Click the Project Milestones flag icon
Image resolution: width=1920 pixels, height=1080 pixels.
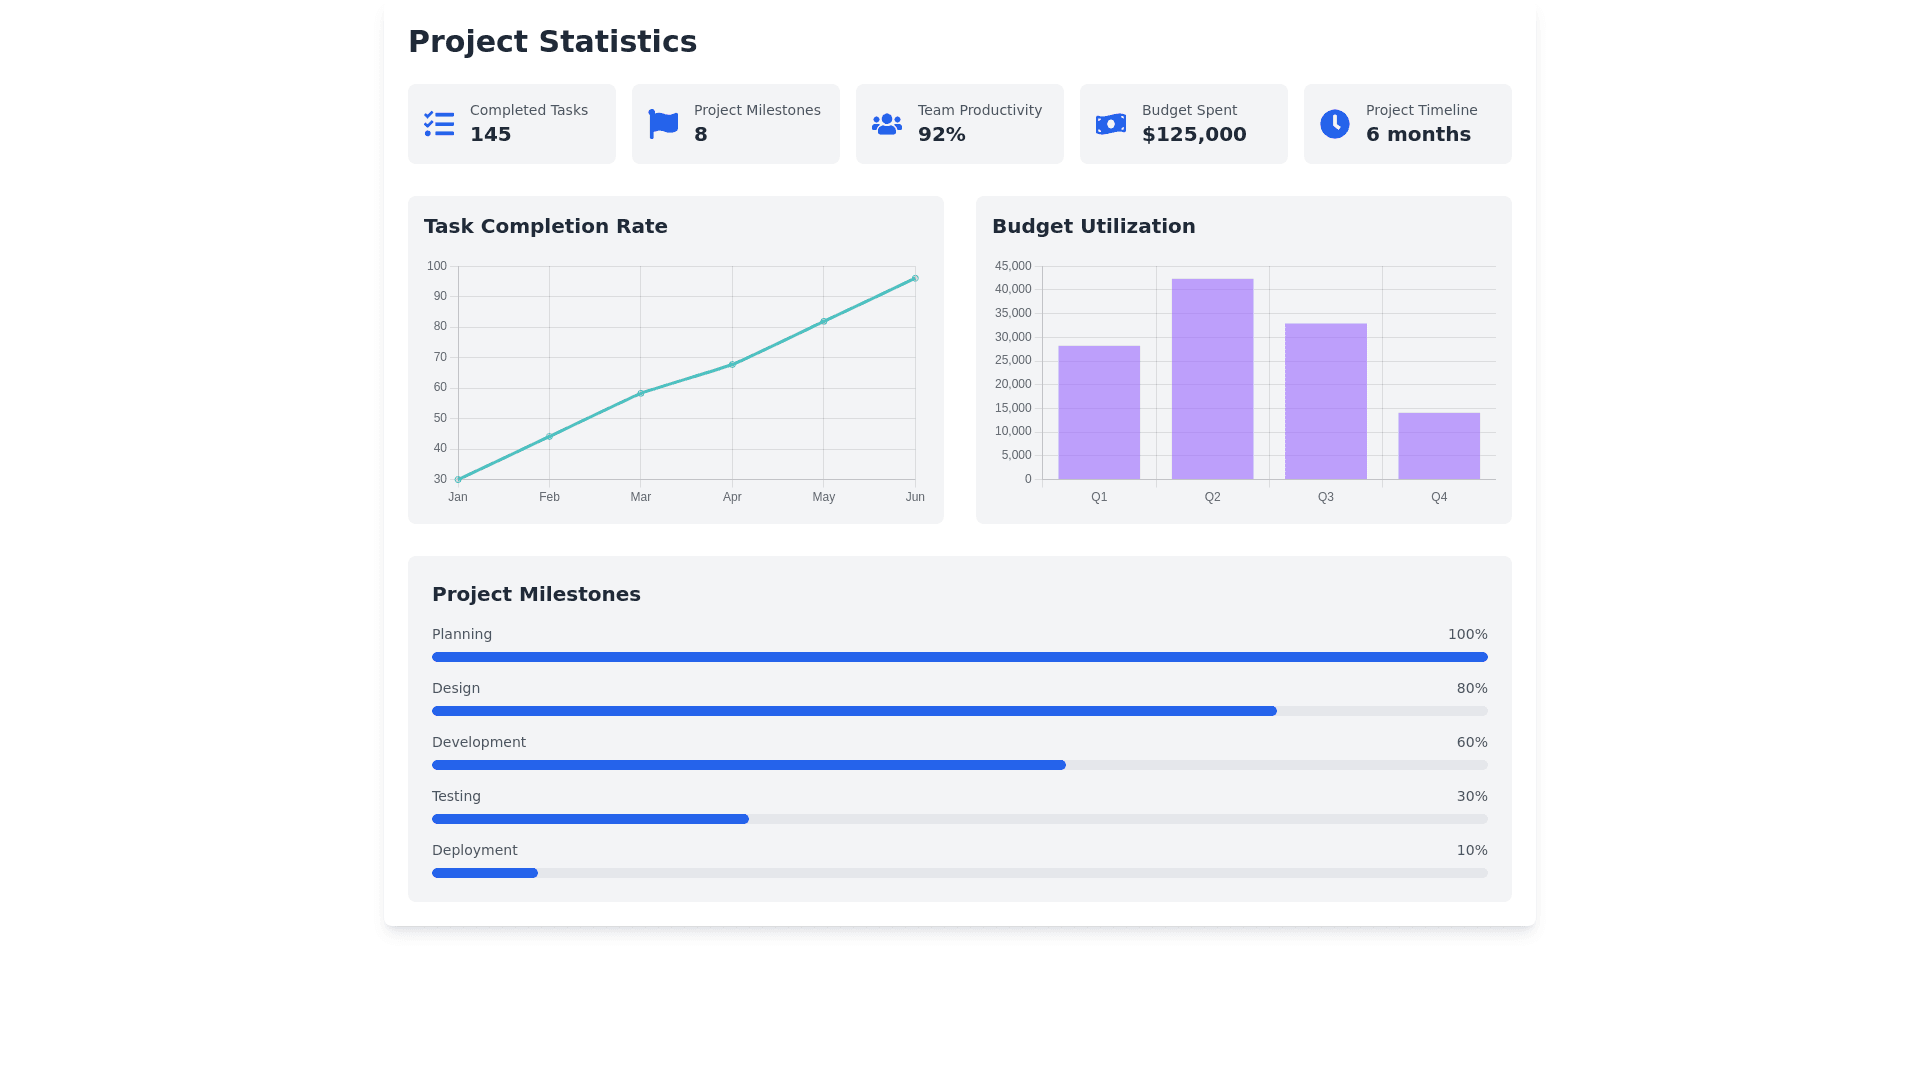coord(663,124)
